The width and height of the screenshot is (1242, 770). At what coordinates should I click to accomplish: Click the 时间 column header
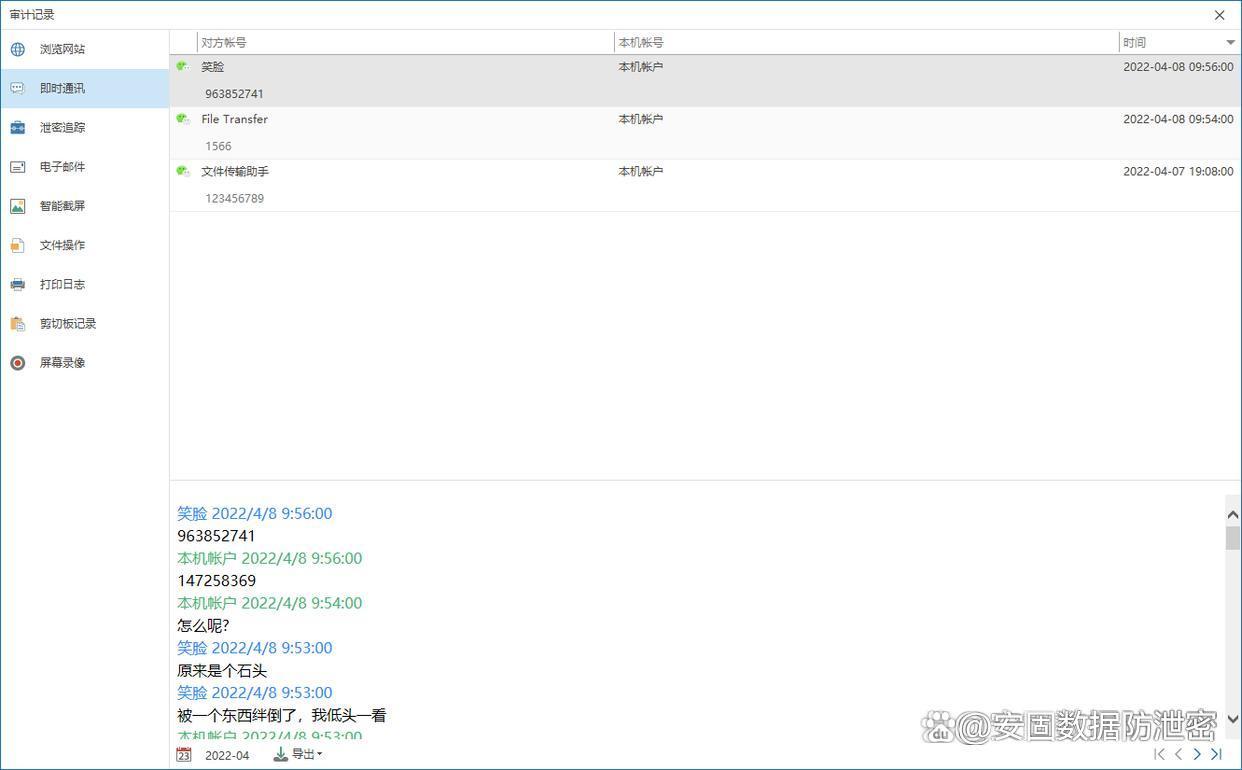[1179, 43]
